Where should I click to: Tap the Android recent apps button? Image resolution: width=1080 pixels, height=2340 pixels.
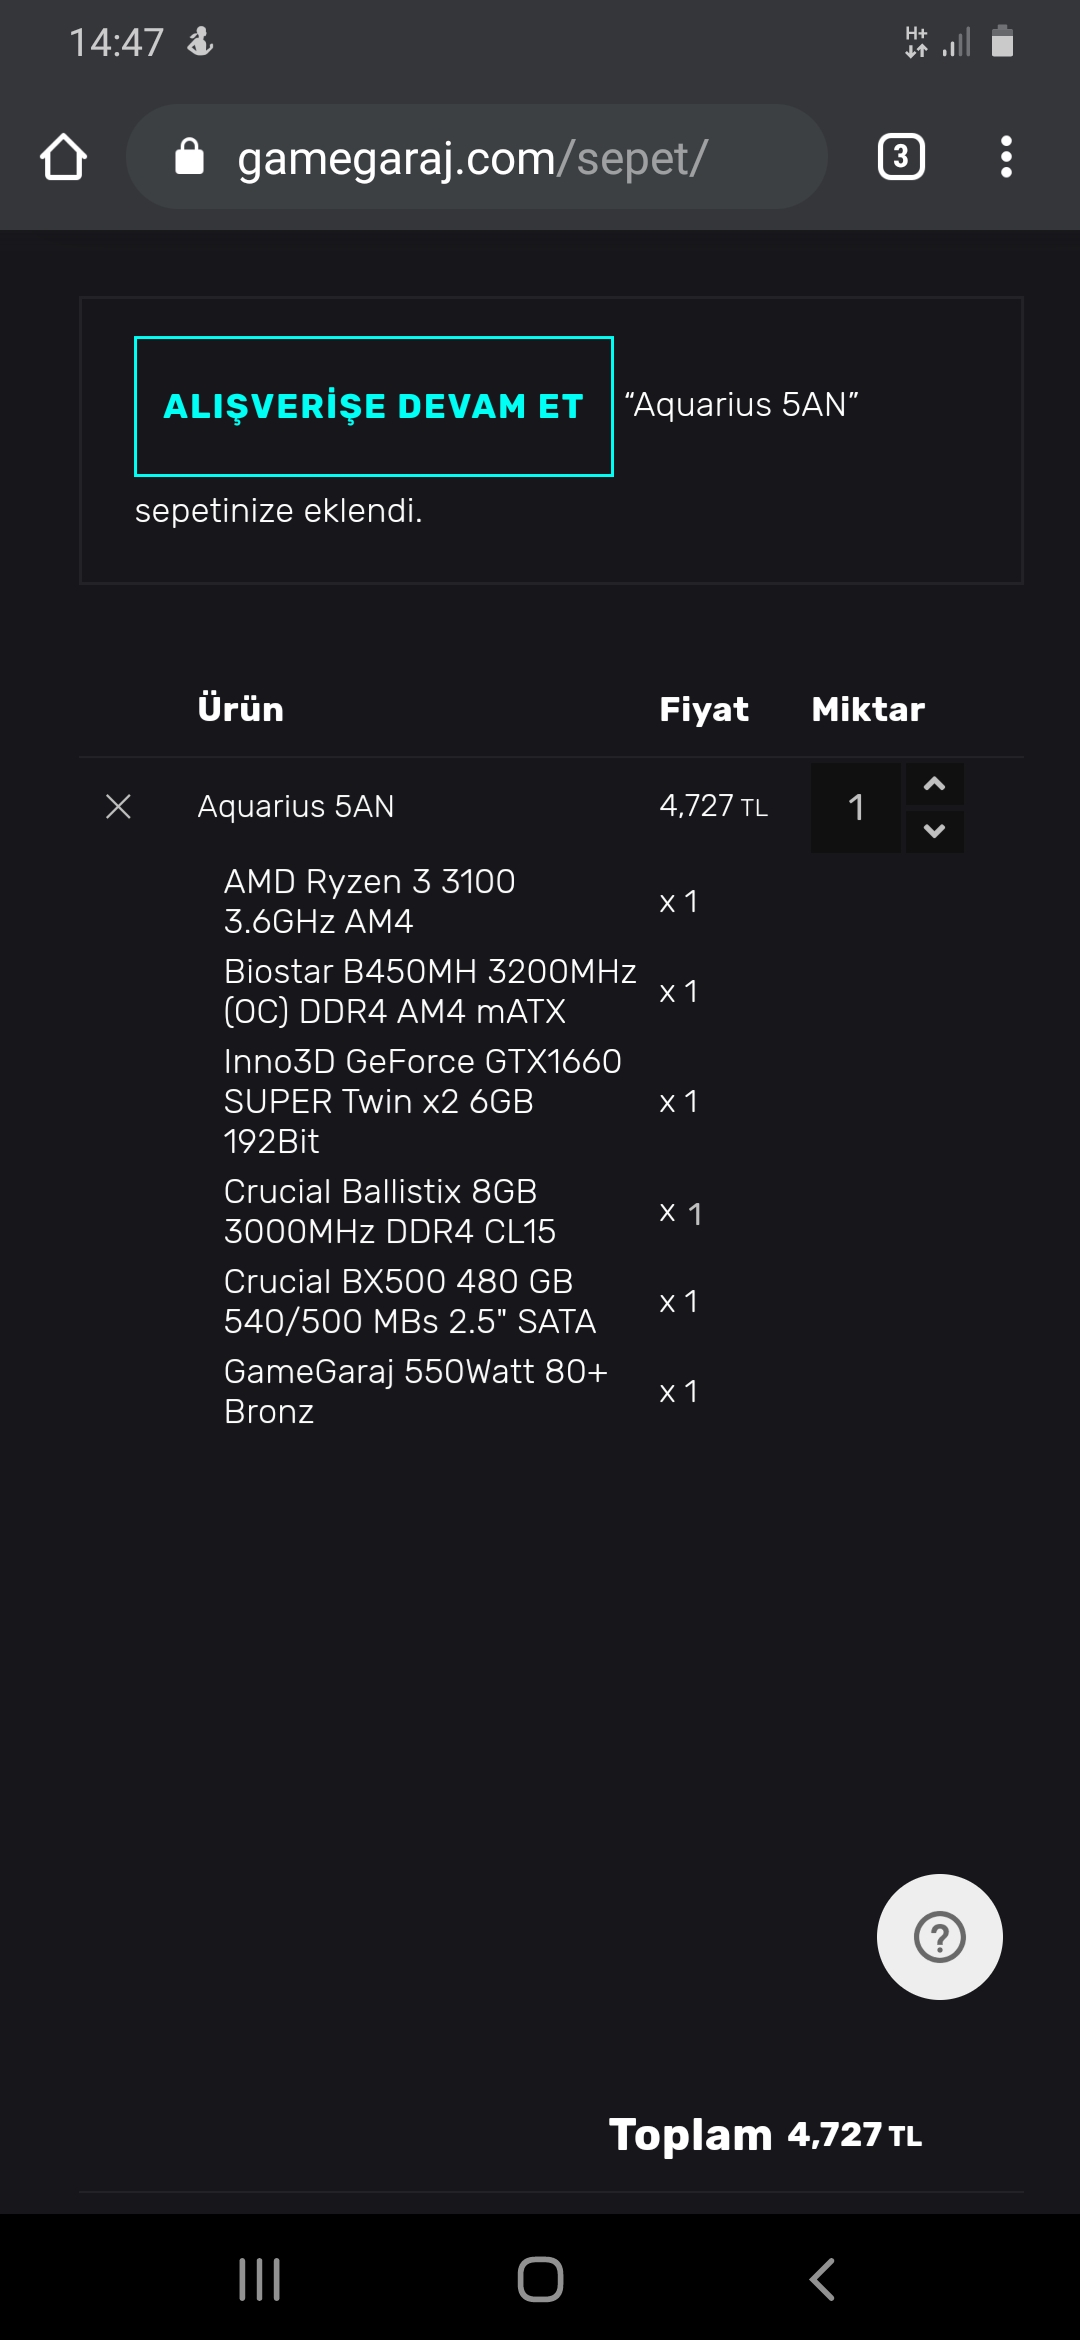click(260, 2280)
